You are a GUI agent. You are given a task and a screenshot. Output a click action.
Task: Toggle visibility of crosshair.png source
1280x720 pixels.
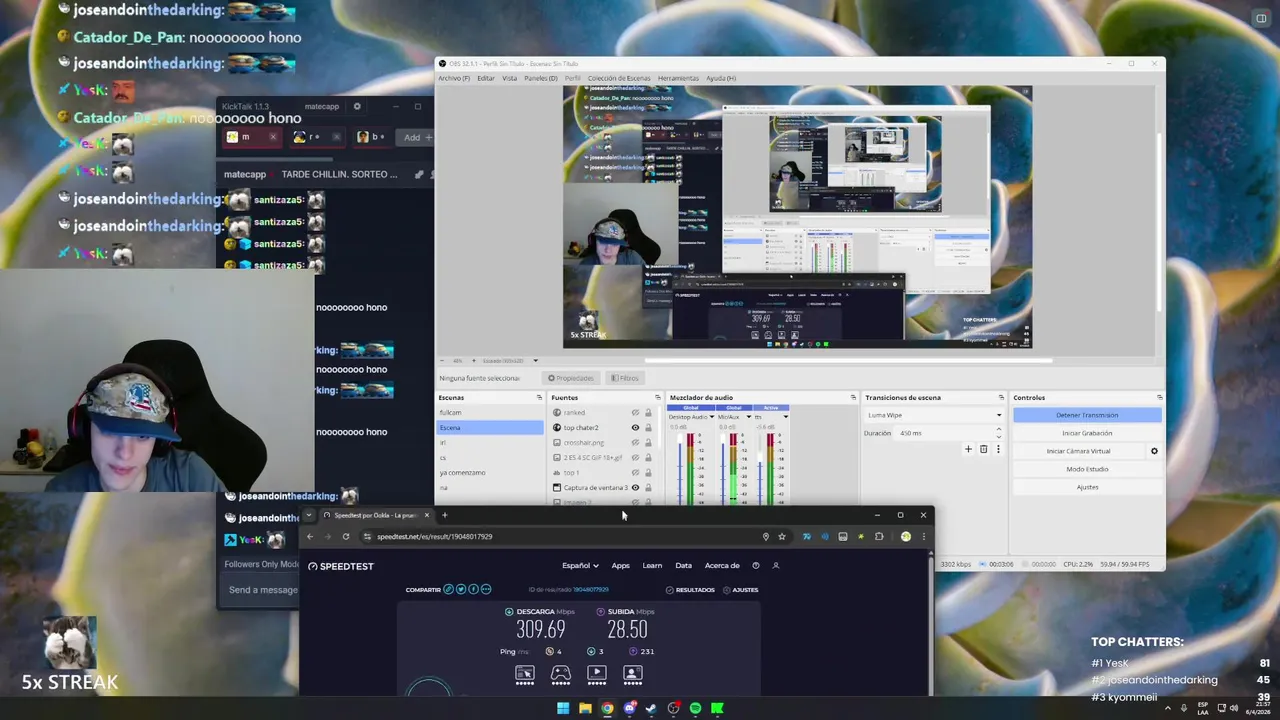click(x=635, y=442)
